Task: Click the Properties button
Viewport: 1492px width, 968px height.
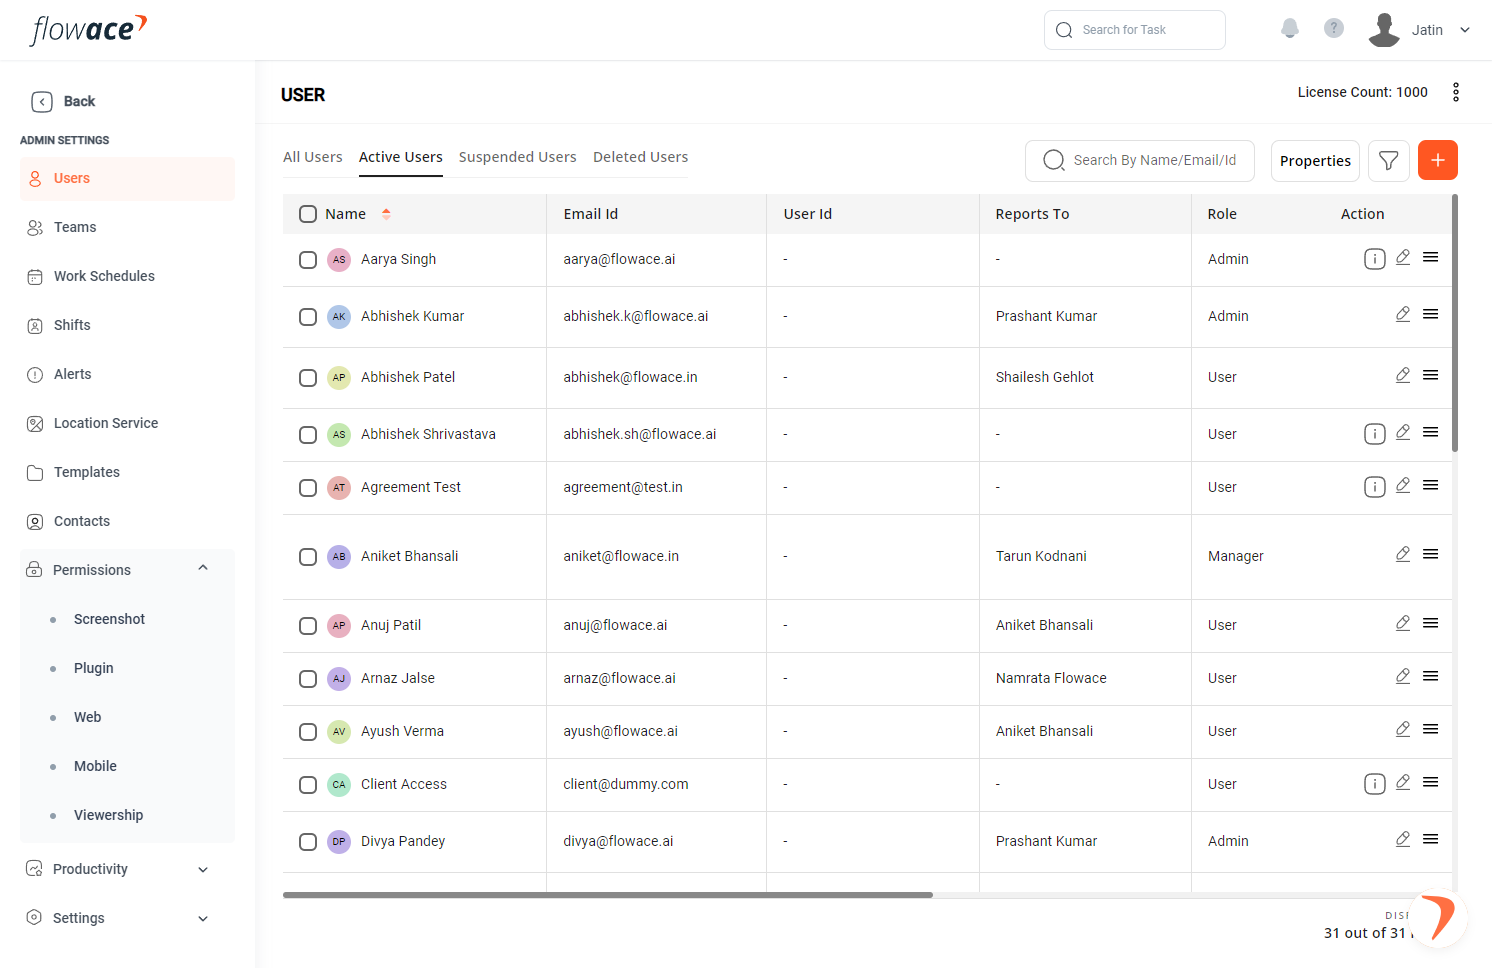Action: tap(1315, 161)
